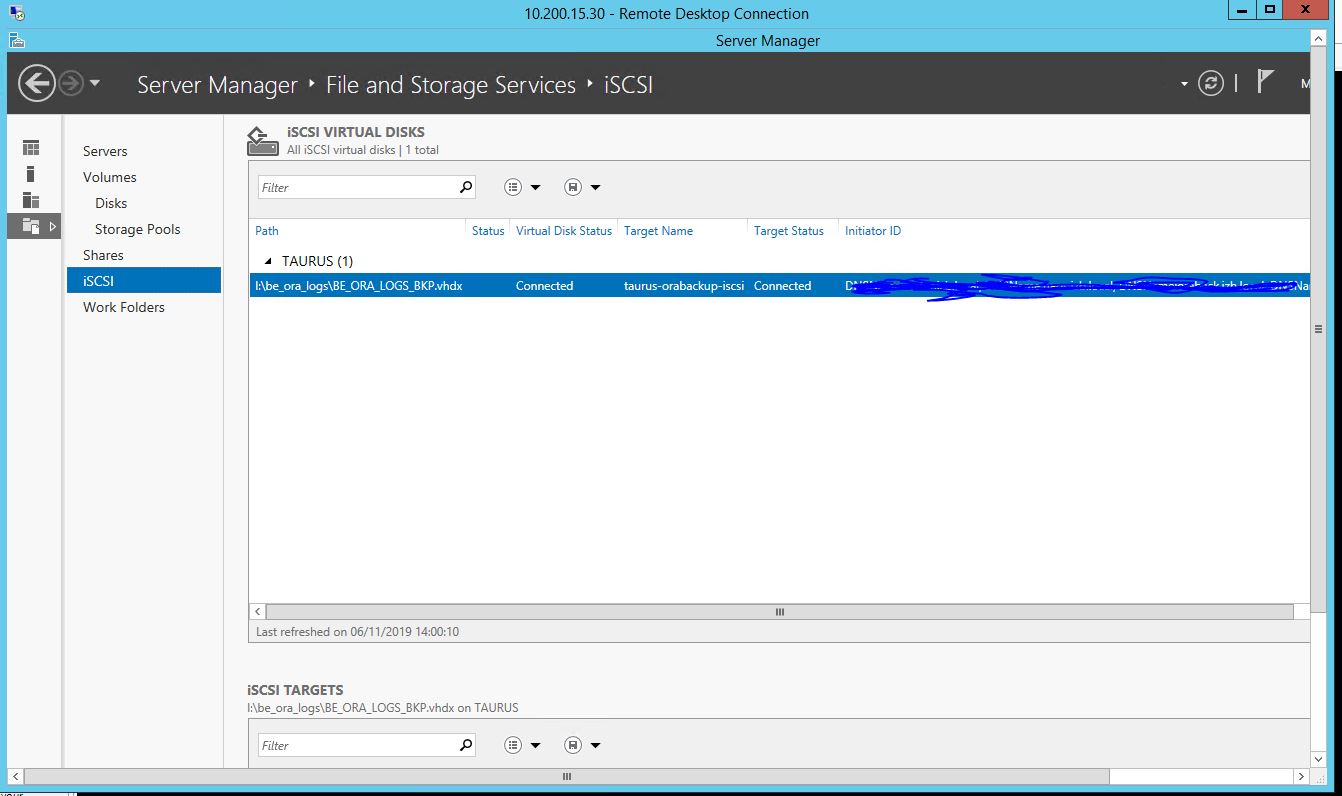Select the All Servers sidebar icon
This screenshot has width=1342, height=796.
pyautogui.click(x=31, y=200)
